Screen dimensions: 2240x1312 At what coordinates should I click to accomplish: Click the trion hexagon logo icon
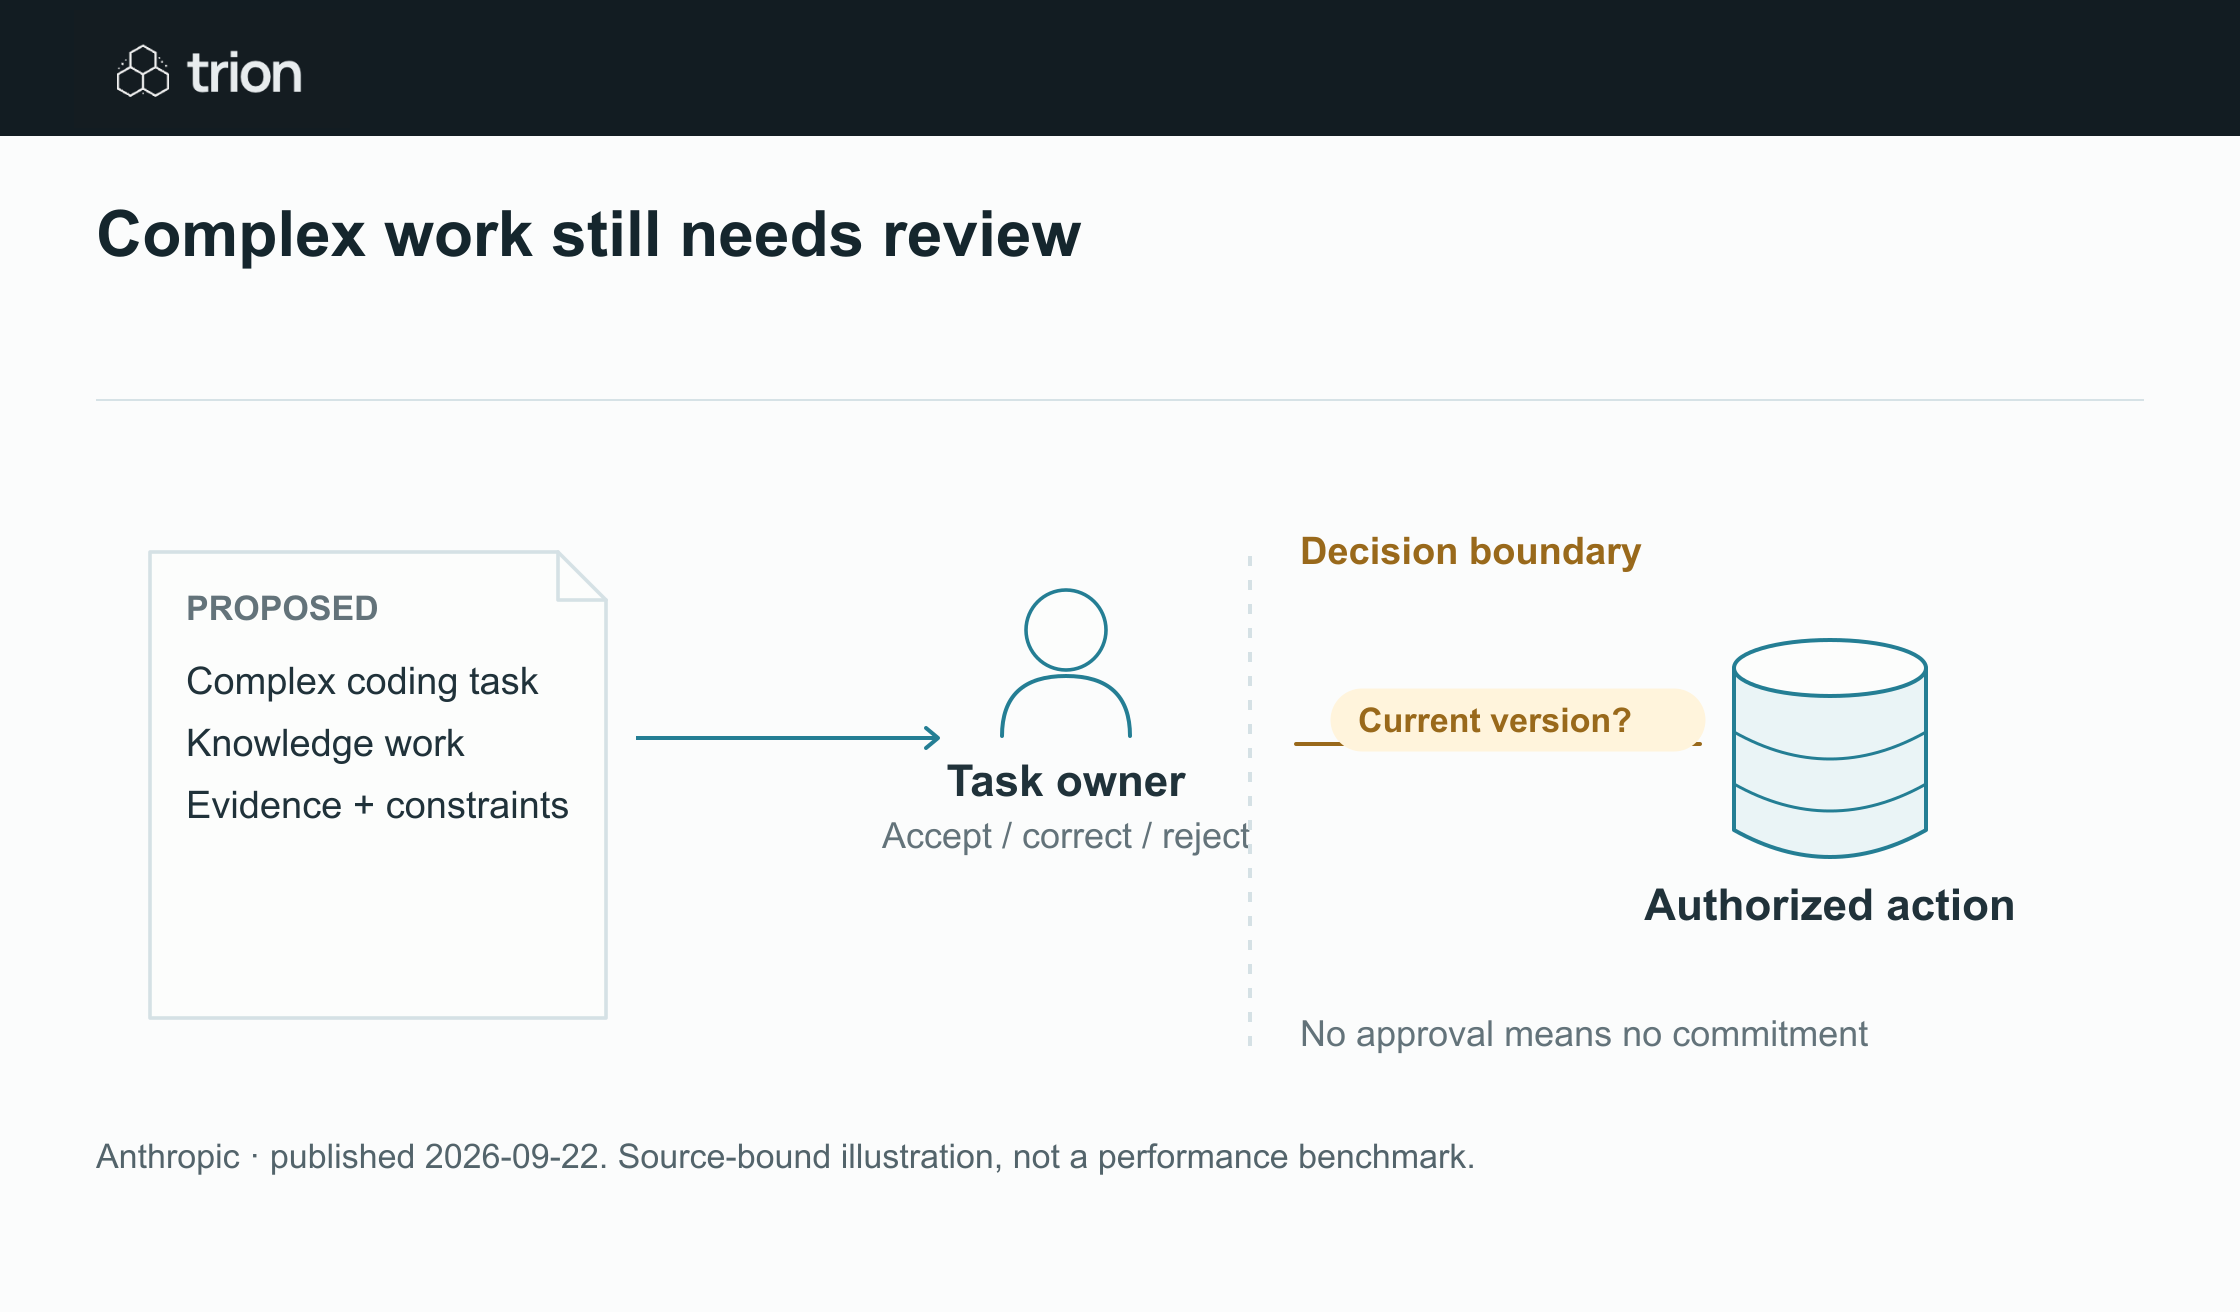pyautogui.click(x=143, y=71)
